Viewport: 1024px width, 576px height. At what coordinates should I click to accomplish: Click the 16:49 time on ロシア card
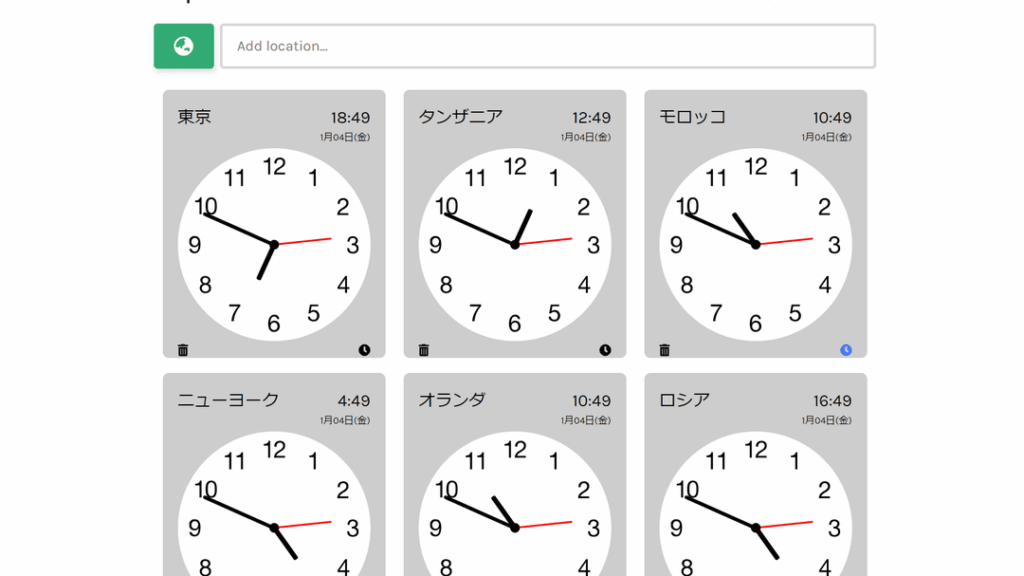(832, 401)
